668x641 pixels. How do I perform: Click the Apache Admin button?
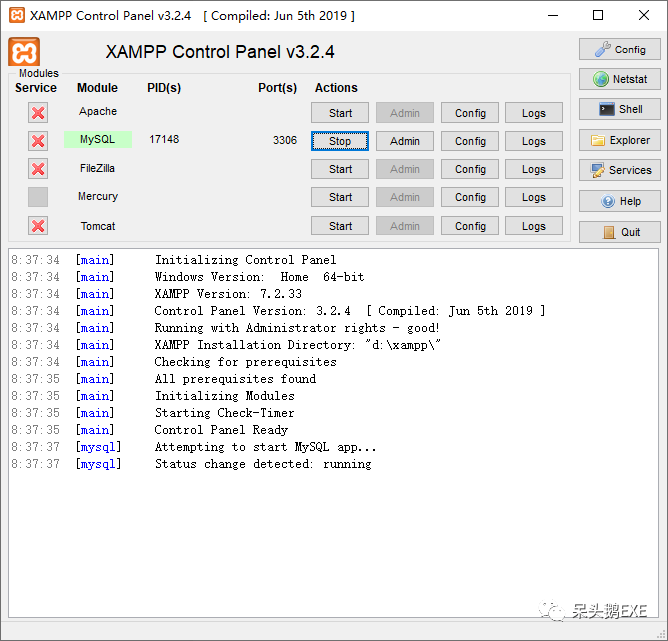(405, 113)
